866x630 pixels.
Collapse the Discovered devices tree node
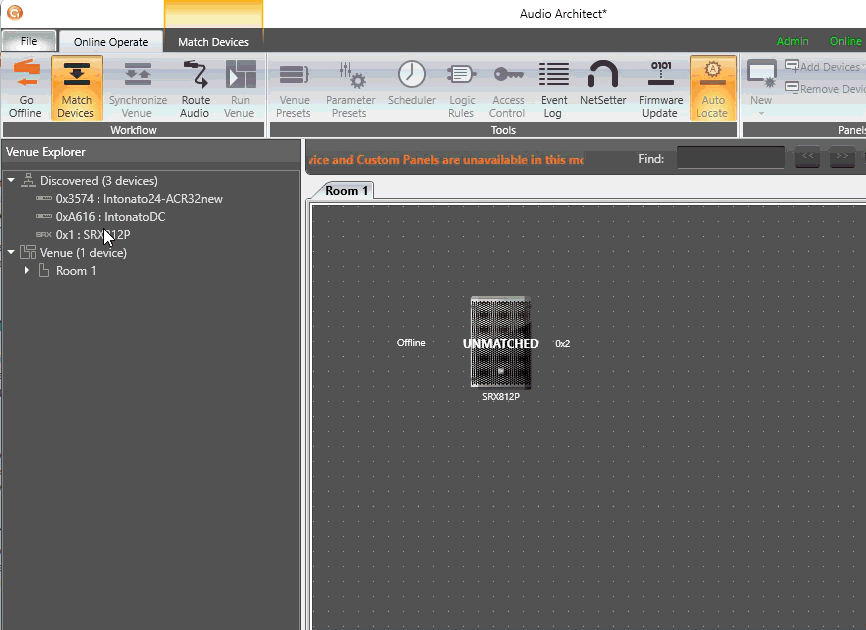pos(11,181)
